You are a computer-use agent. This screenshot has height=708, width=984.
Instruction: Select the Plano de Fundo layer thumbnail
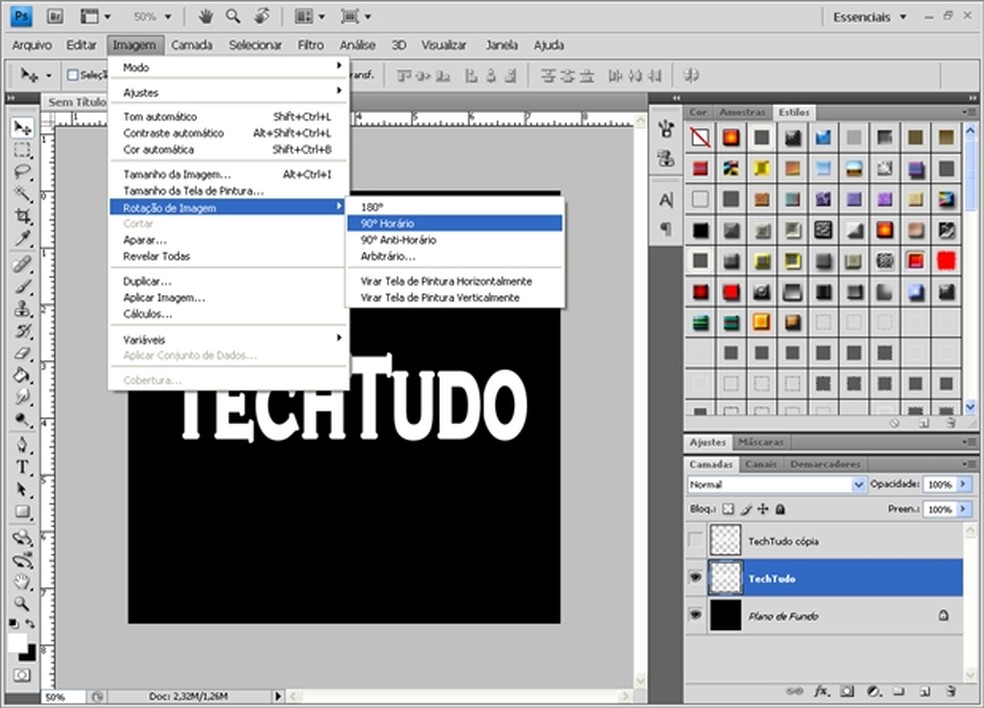coord(725,616)
